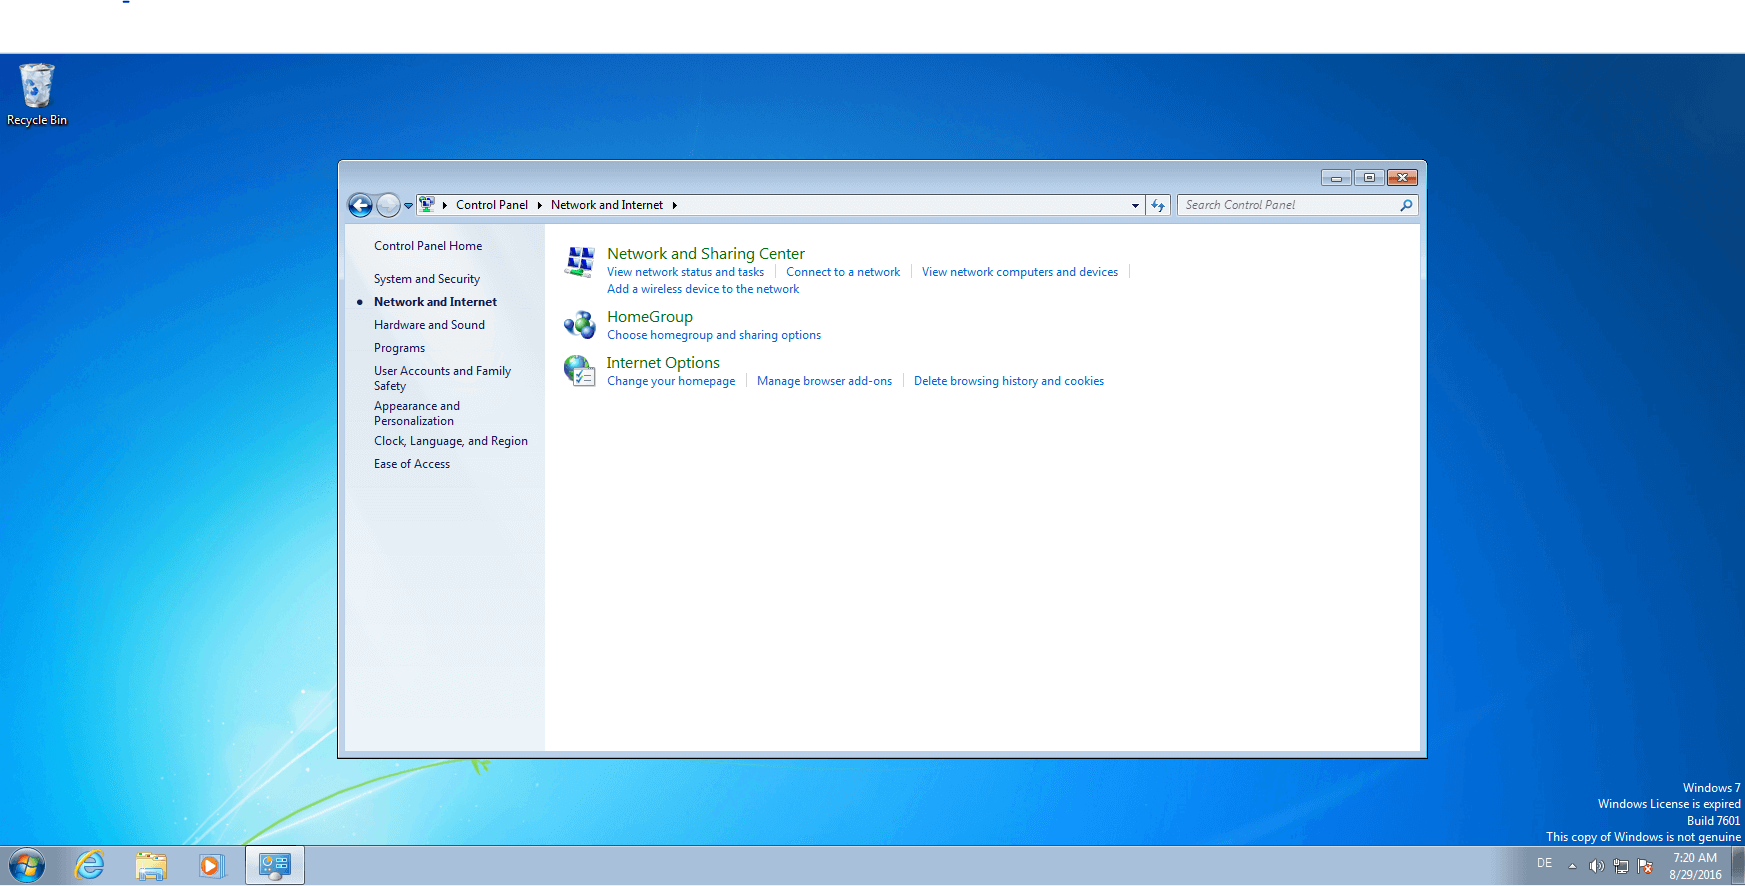Select System and Security in sidebar

click(x=427, y=279)
